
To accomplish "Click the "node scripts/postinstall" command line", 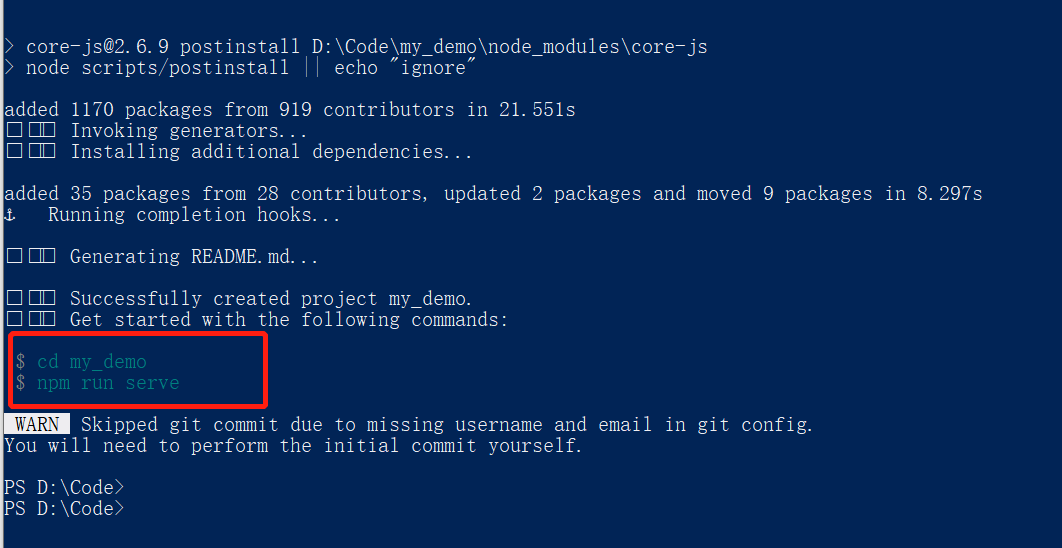I will 157,68.
